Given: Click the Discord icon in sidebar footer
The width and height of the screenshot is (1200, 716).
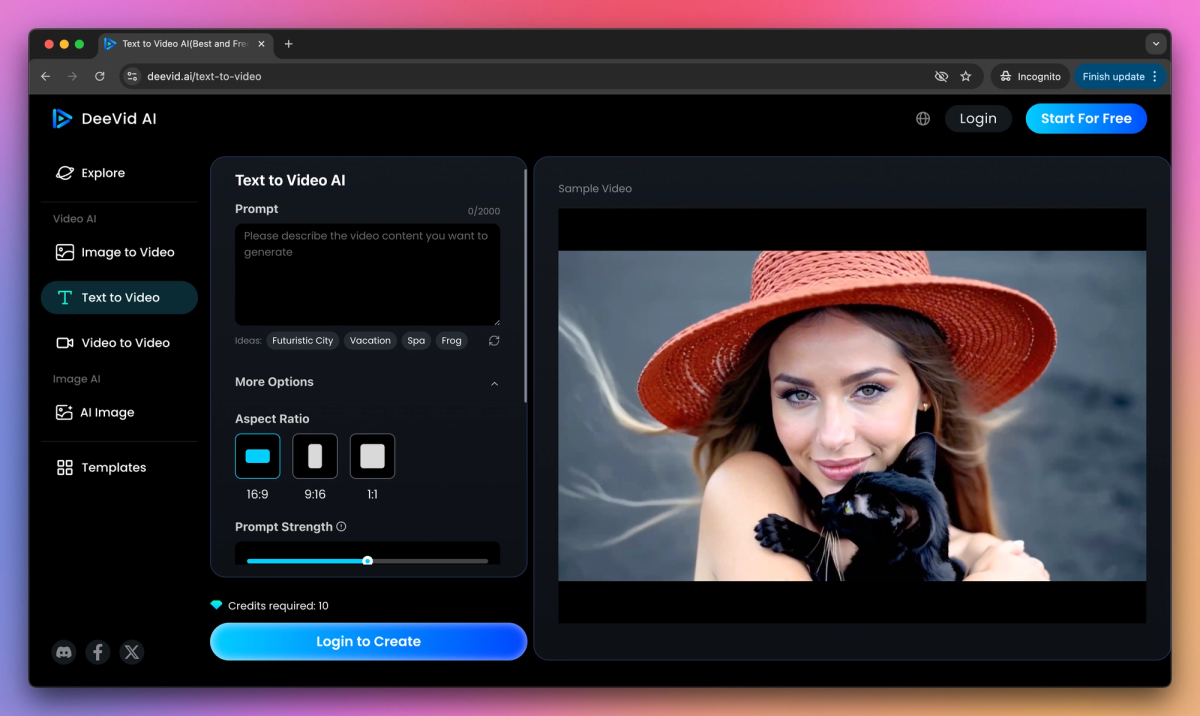Looking at the screenshot, I should pyautogui.click(x=64, y=652).
